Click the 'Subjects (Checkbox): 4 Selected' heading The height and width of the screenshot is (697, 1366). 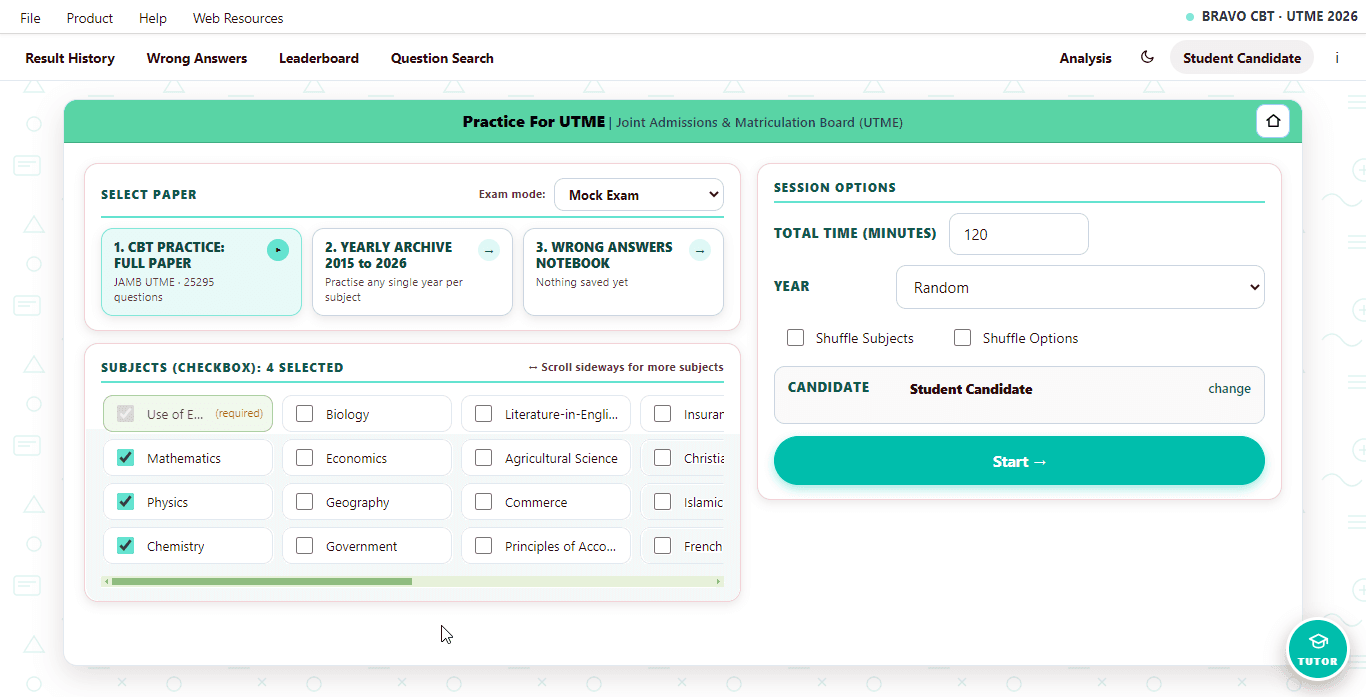point(222,367)
